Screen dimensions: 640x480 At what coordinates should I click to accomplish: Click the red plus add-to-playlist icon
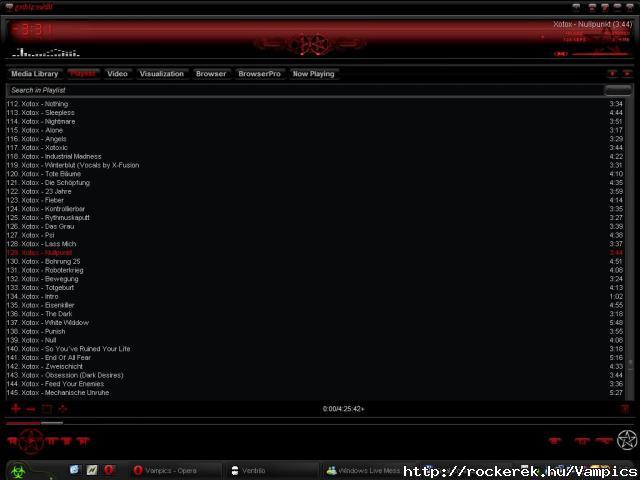click(x=16, y=409)
